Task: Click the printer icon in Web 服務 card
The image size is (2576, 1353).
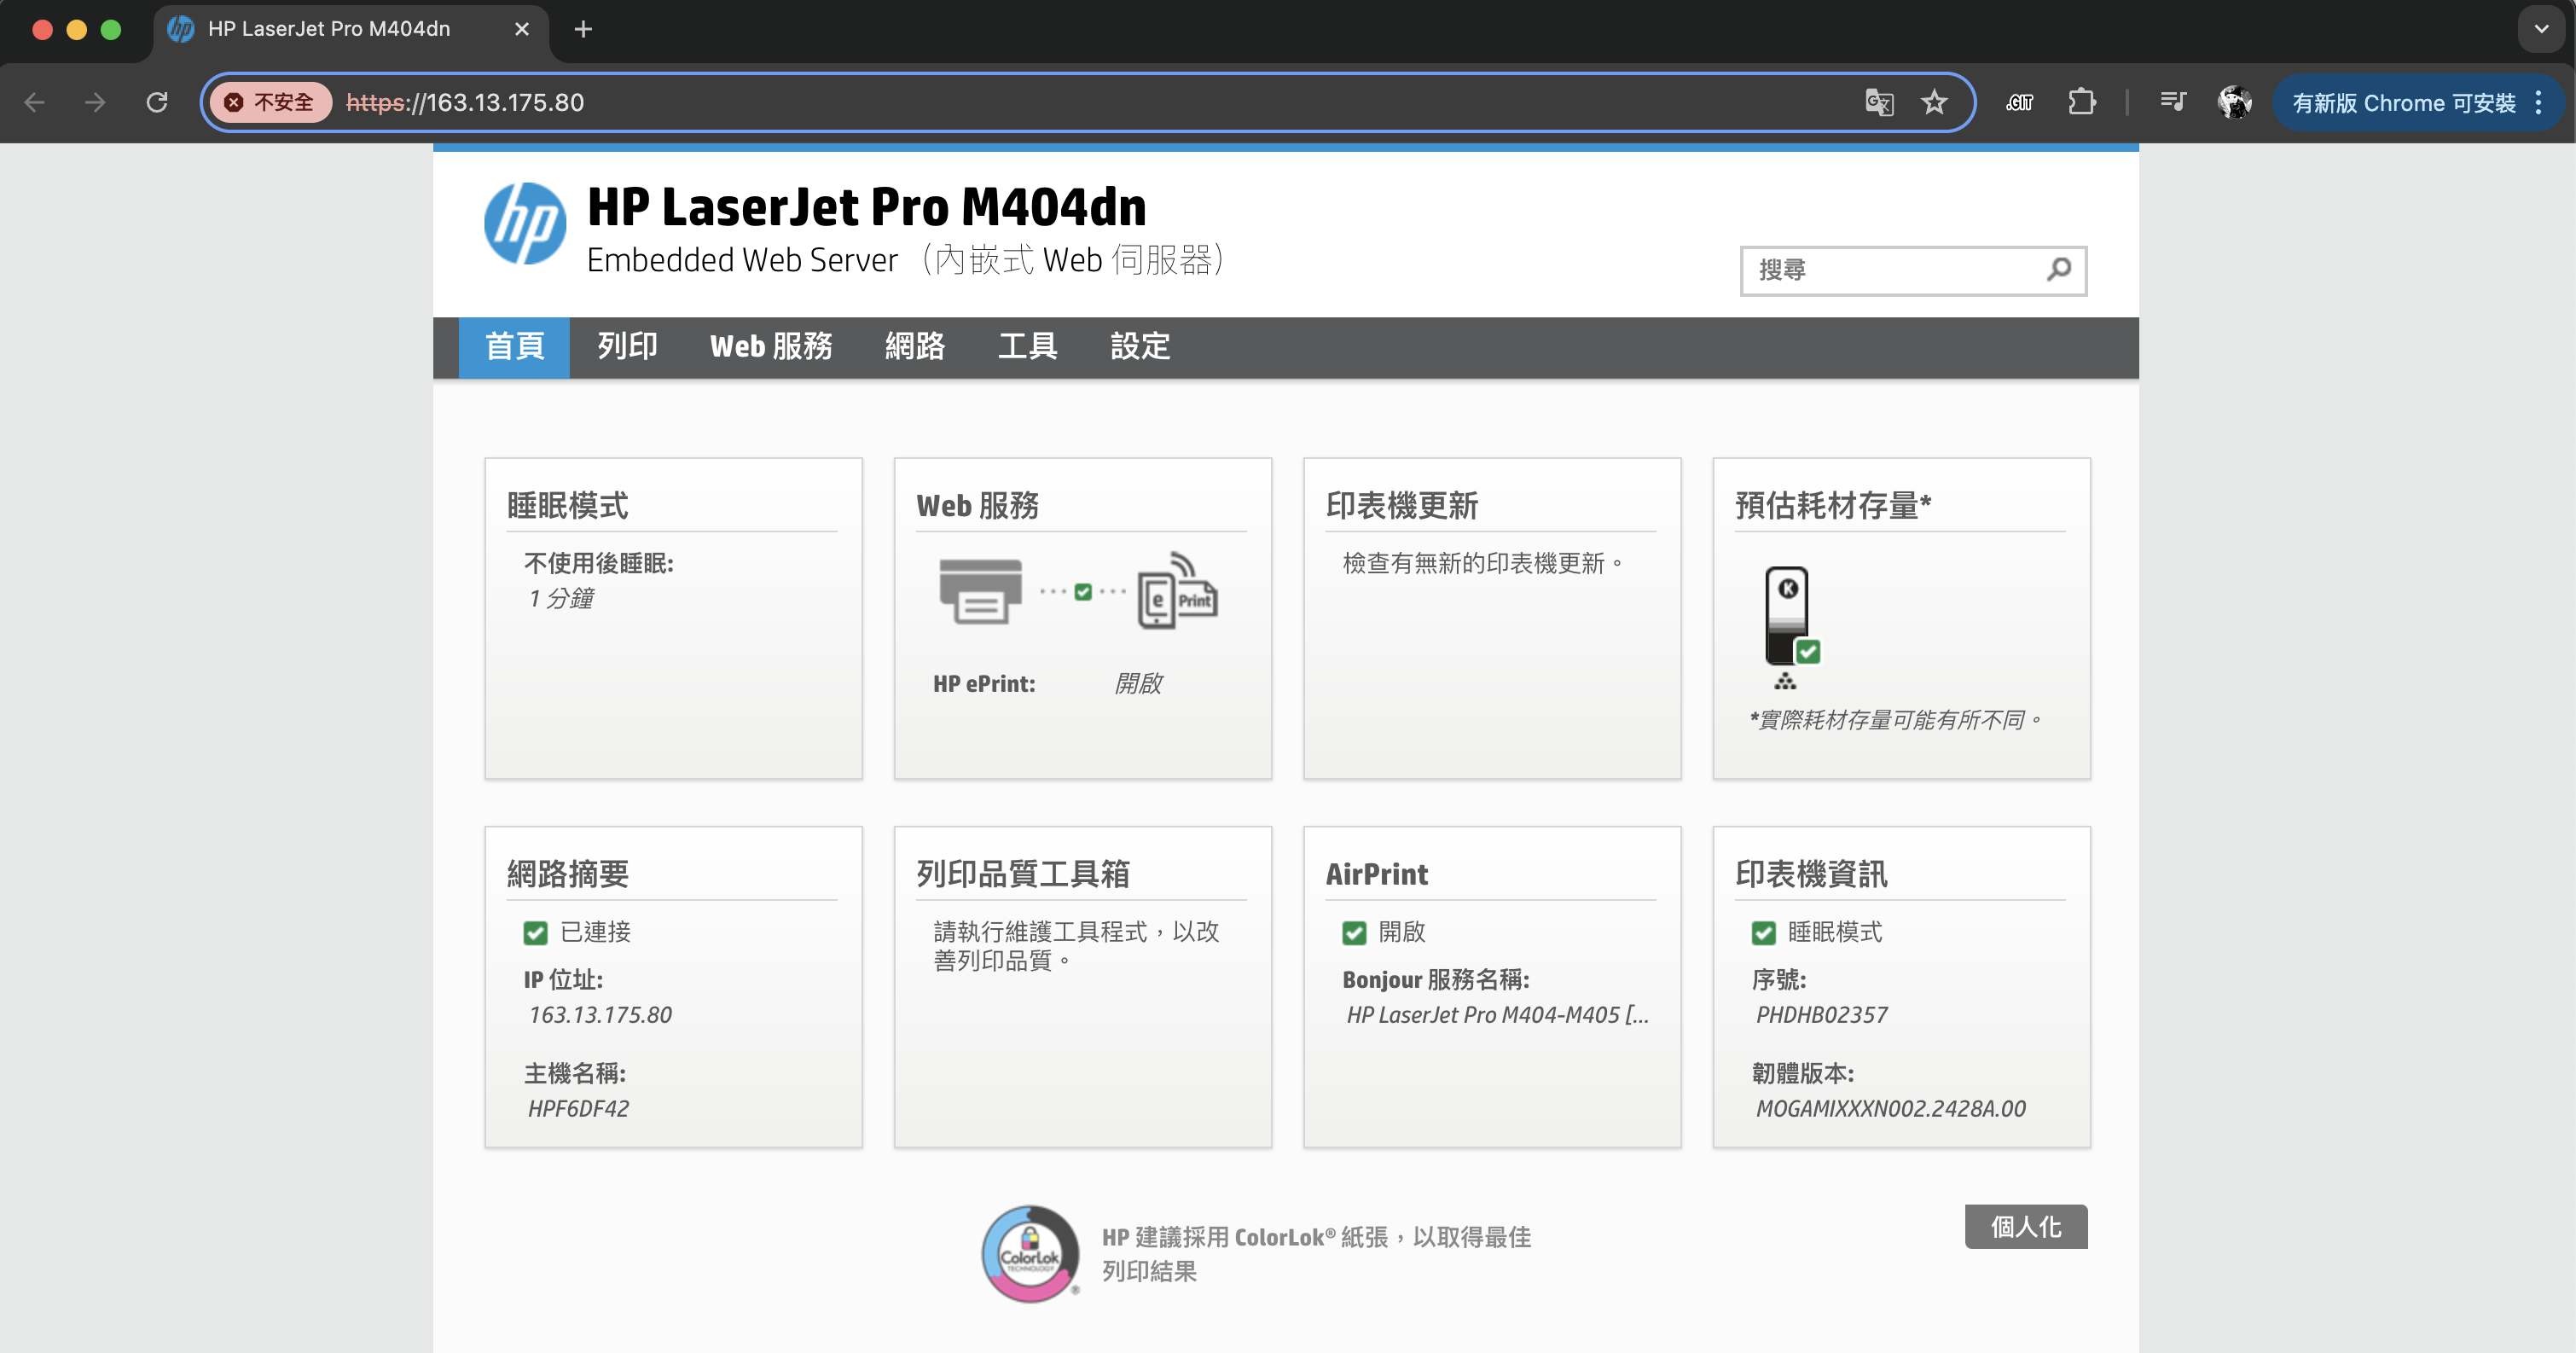Action: point(980,591)
